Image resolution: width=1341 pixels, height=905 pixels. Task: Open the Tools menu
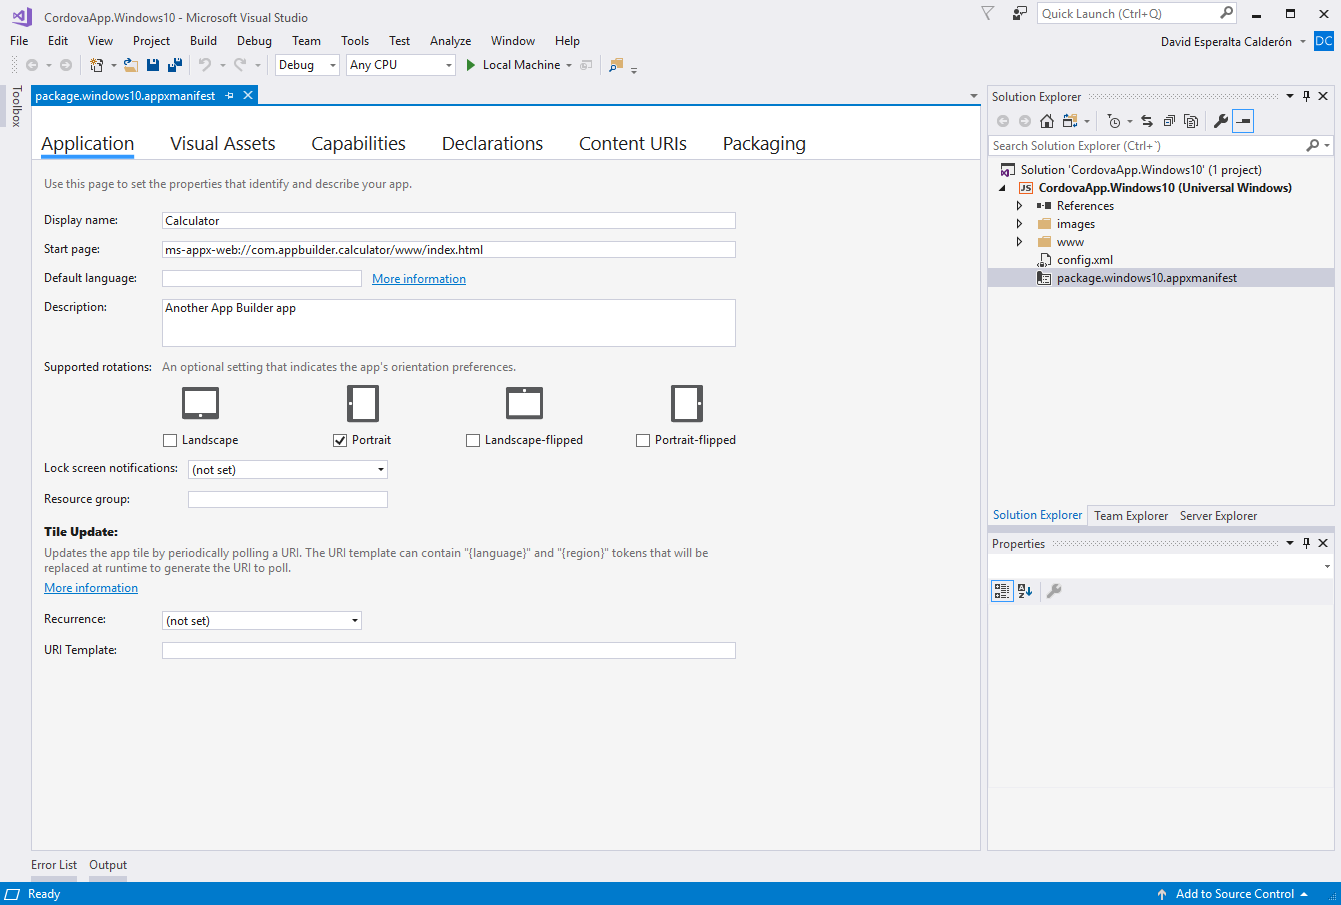(355, 41)
